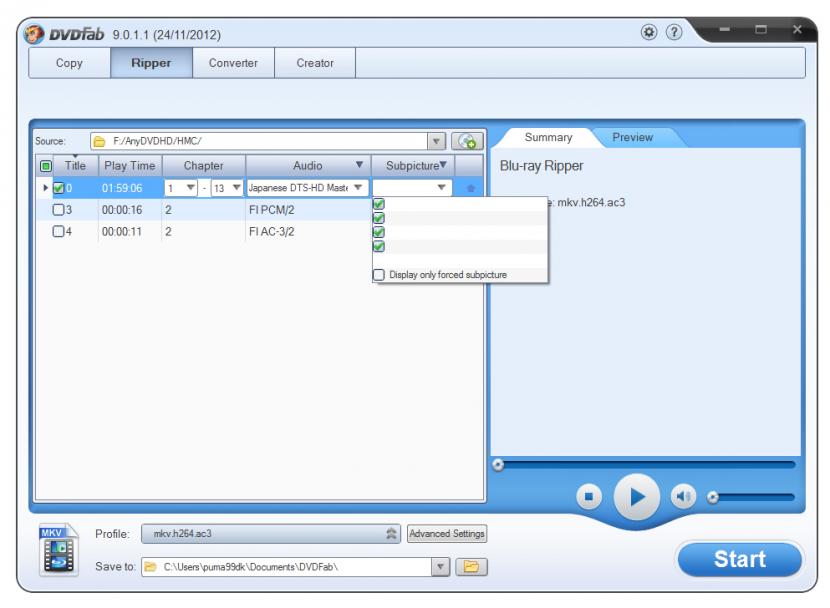Open the help question mark

[x=673, y=33]
